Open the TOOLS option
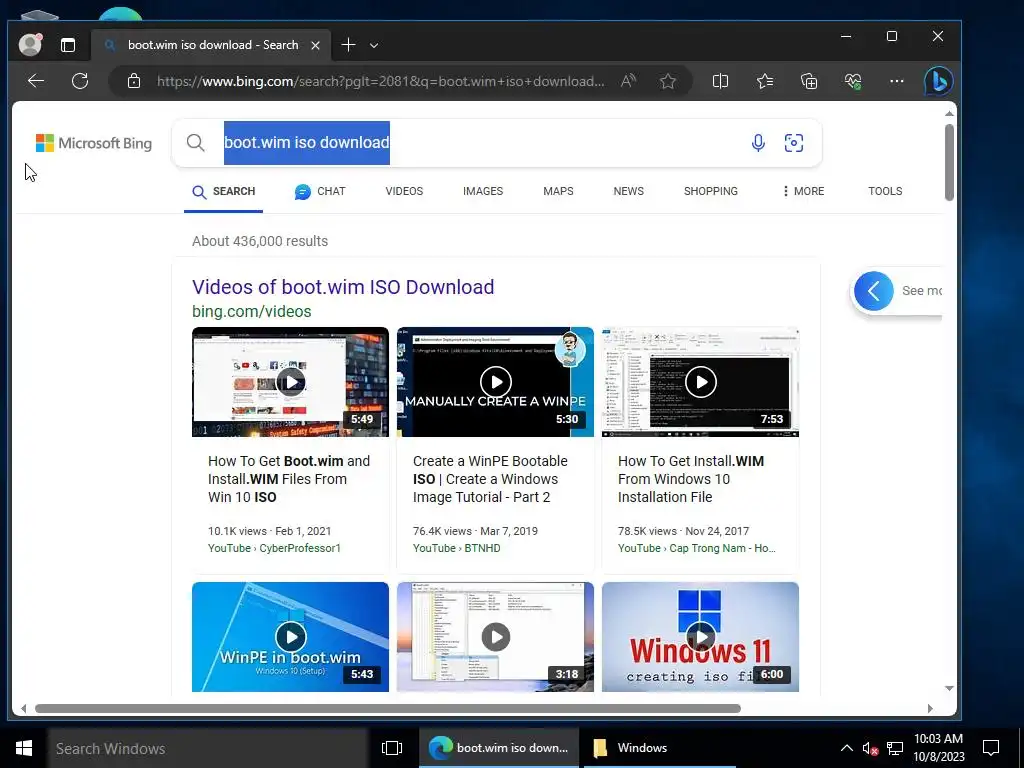 [885, 191]
